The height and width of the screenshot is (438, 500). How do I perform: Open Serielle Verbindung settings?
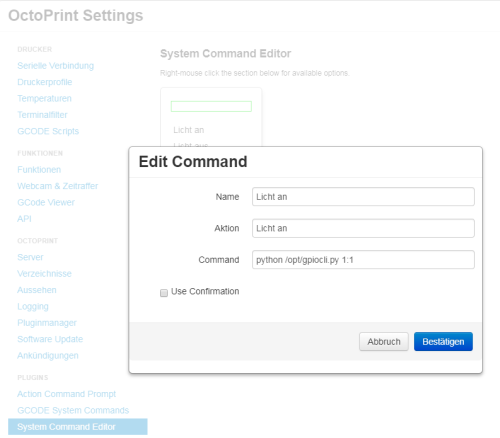(x=56, y=66)
